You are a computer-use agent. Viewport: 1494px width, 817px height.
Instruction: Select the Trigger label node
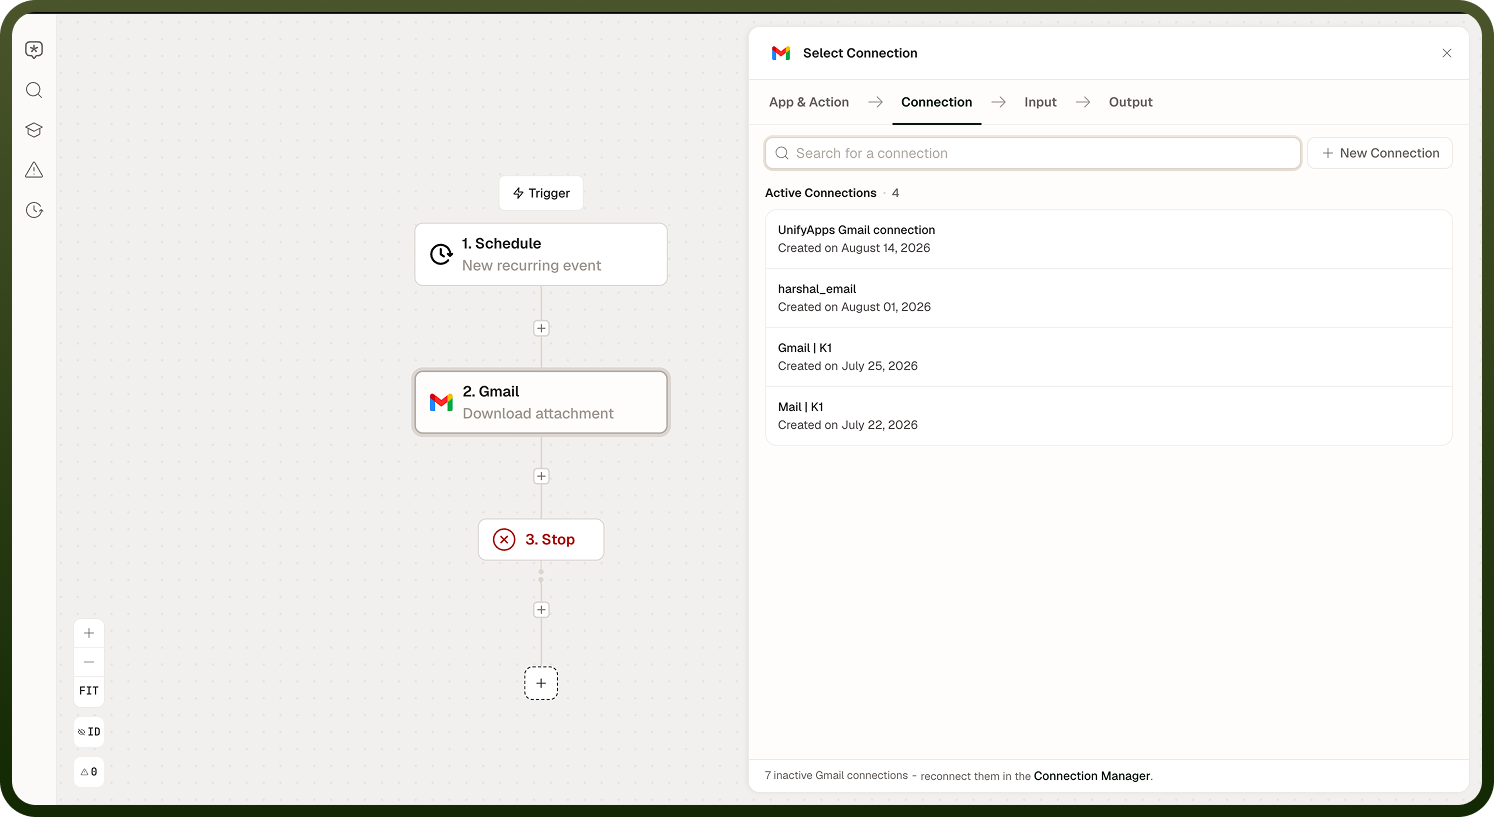point(541,193)
